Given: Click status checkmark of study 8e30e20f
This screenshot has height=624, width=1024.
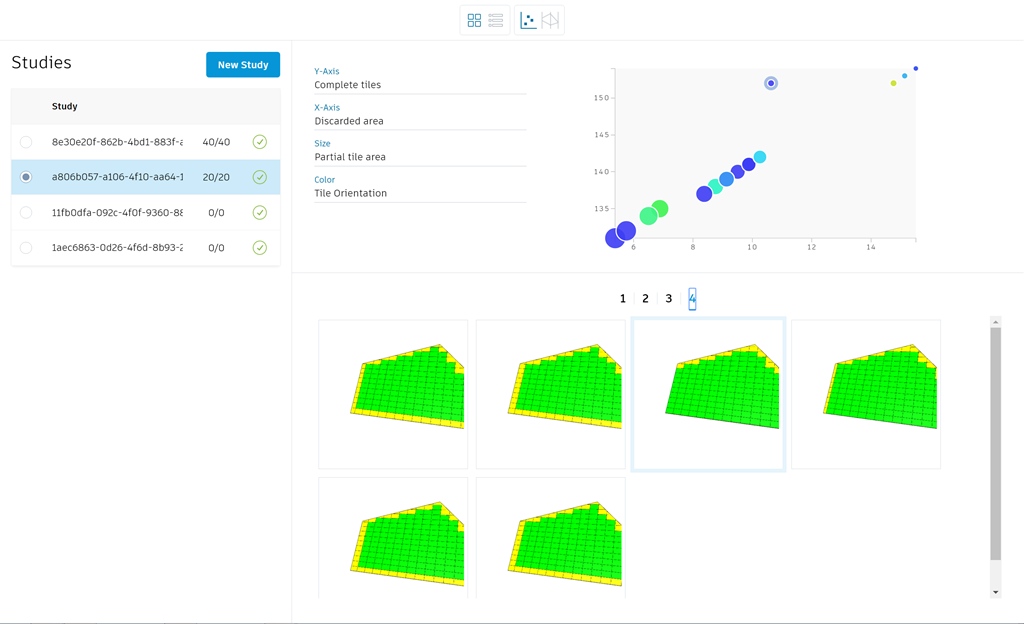Looking at the screenshot, I should coord(260,142).
